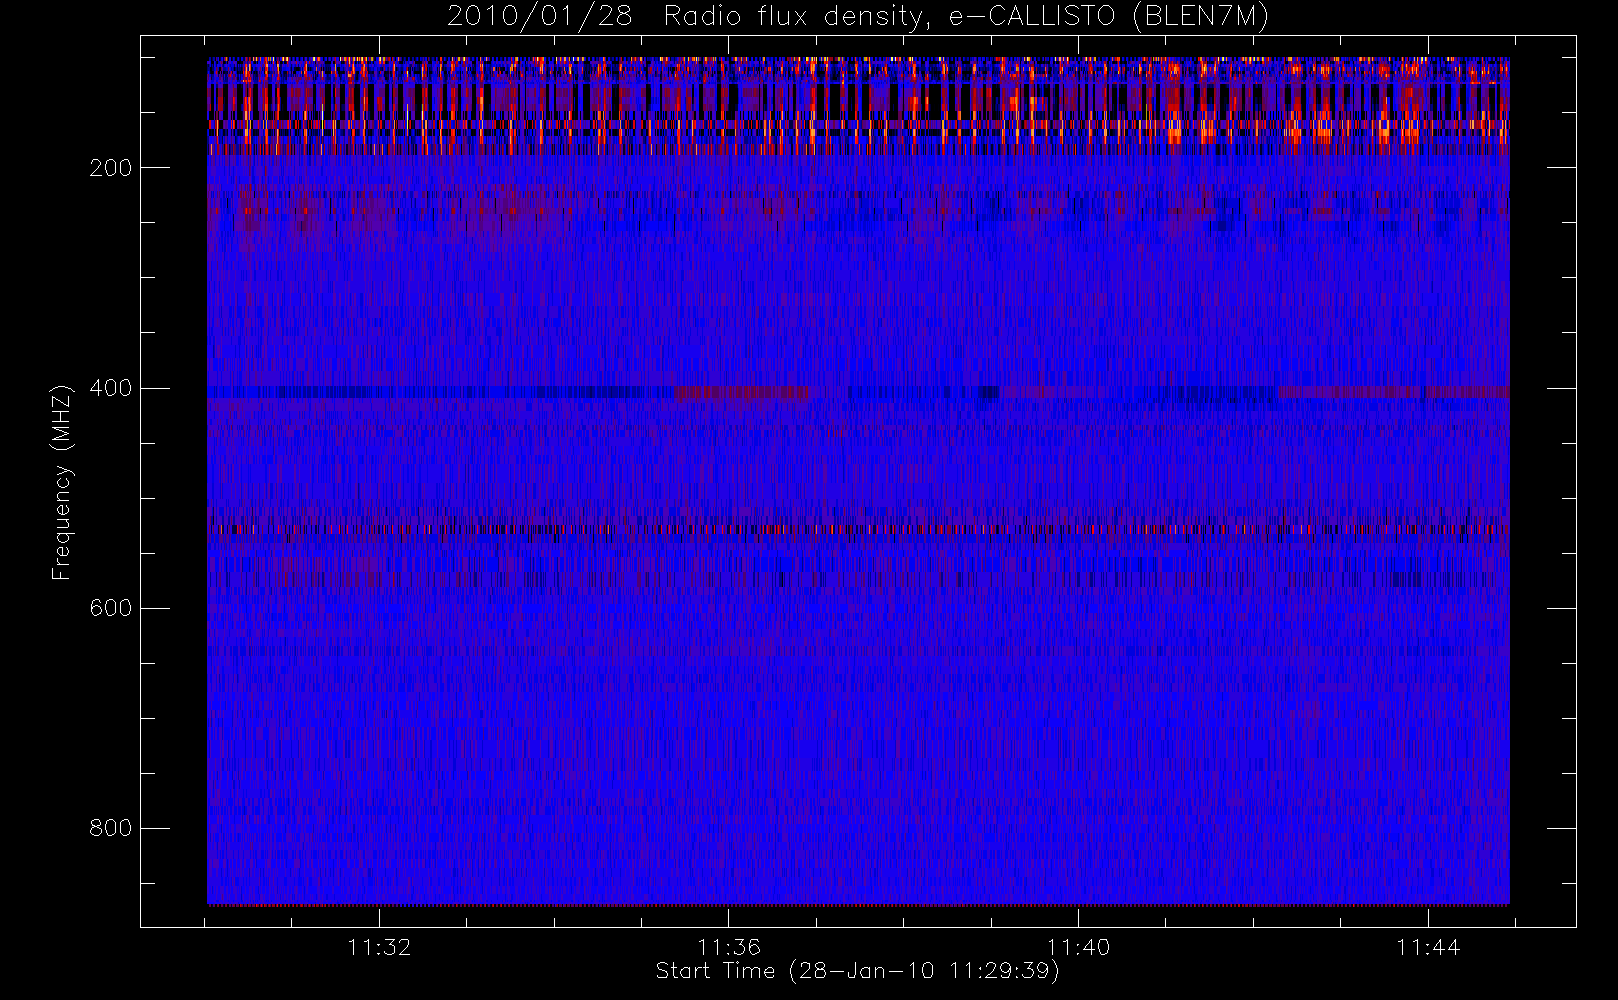Click the 600 frequency tick label
Screen dimensions: 1618x1000
point(110,608)
